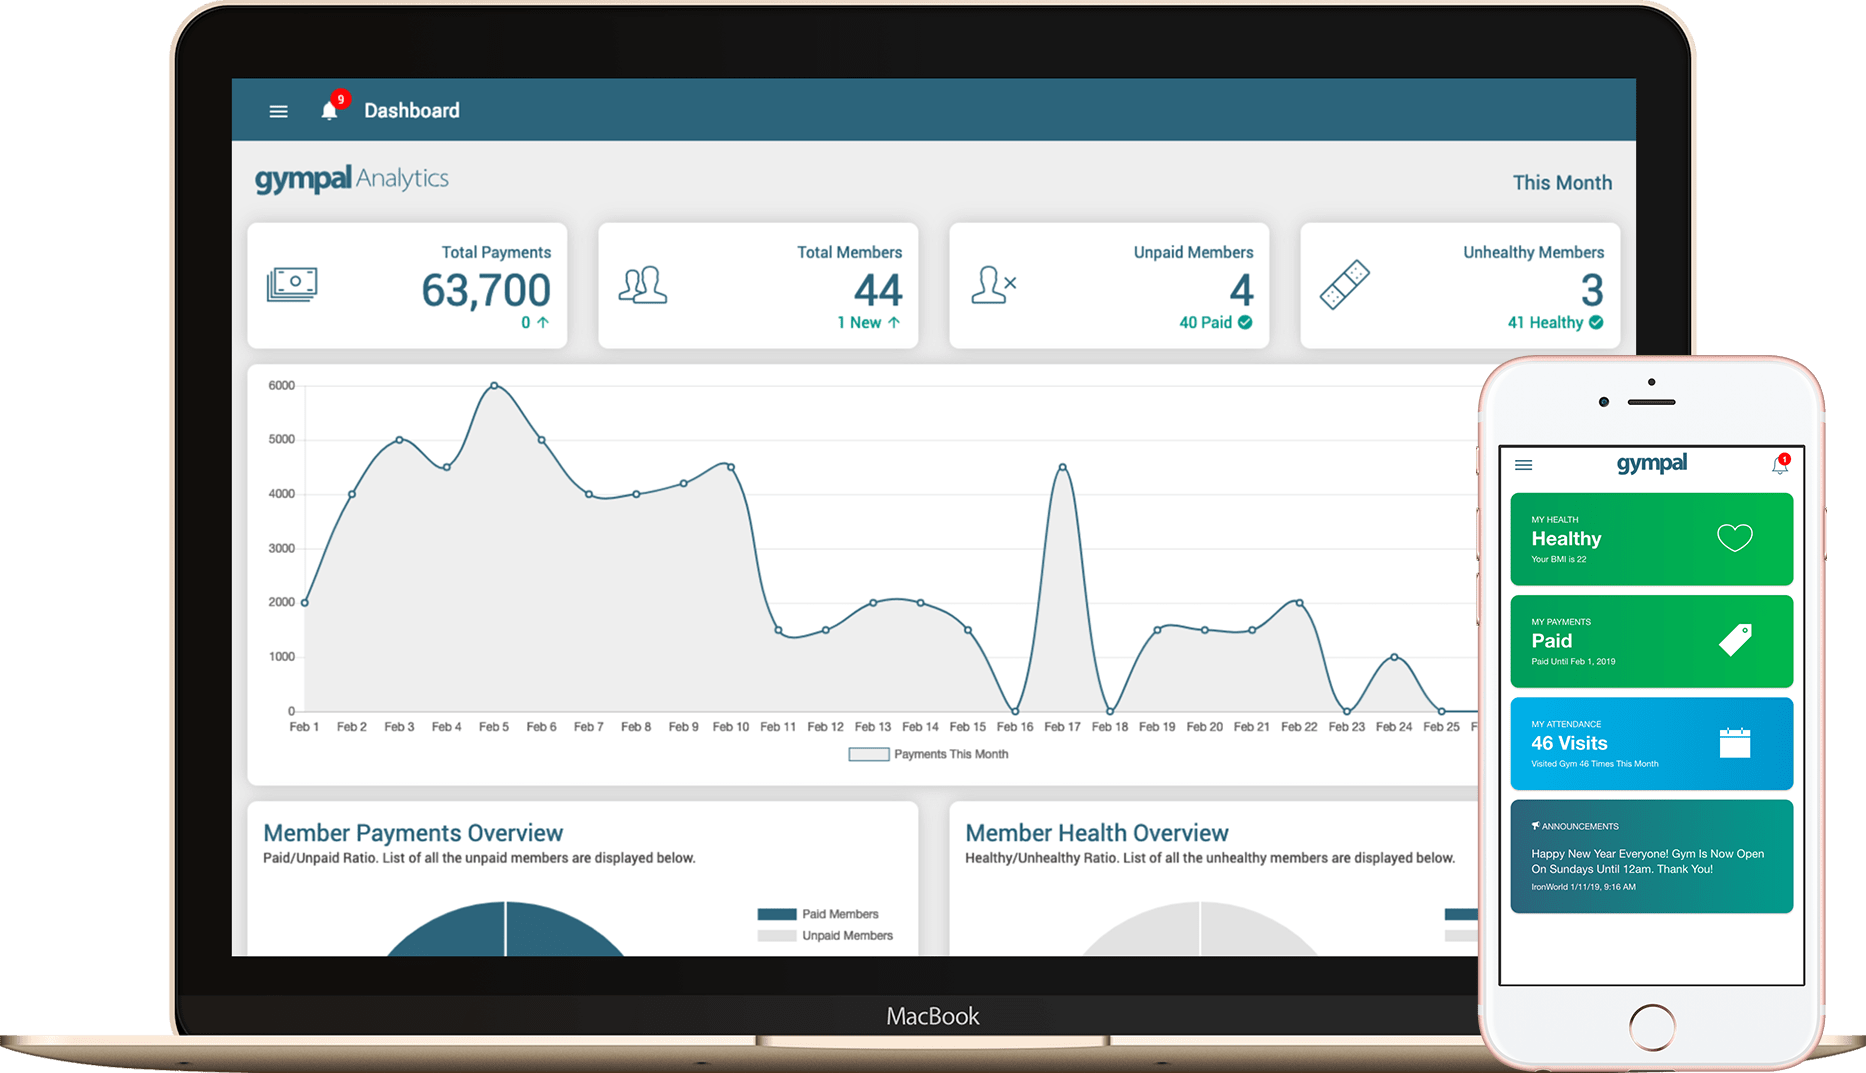Open the My Payments Paid card
This screenshot has width=1866, height=1073.
coord(1650,641)
